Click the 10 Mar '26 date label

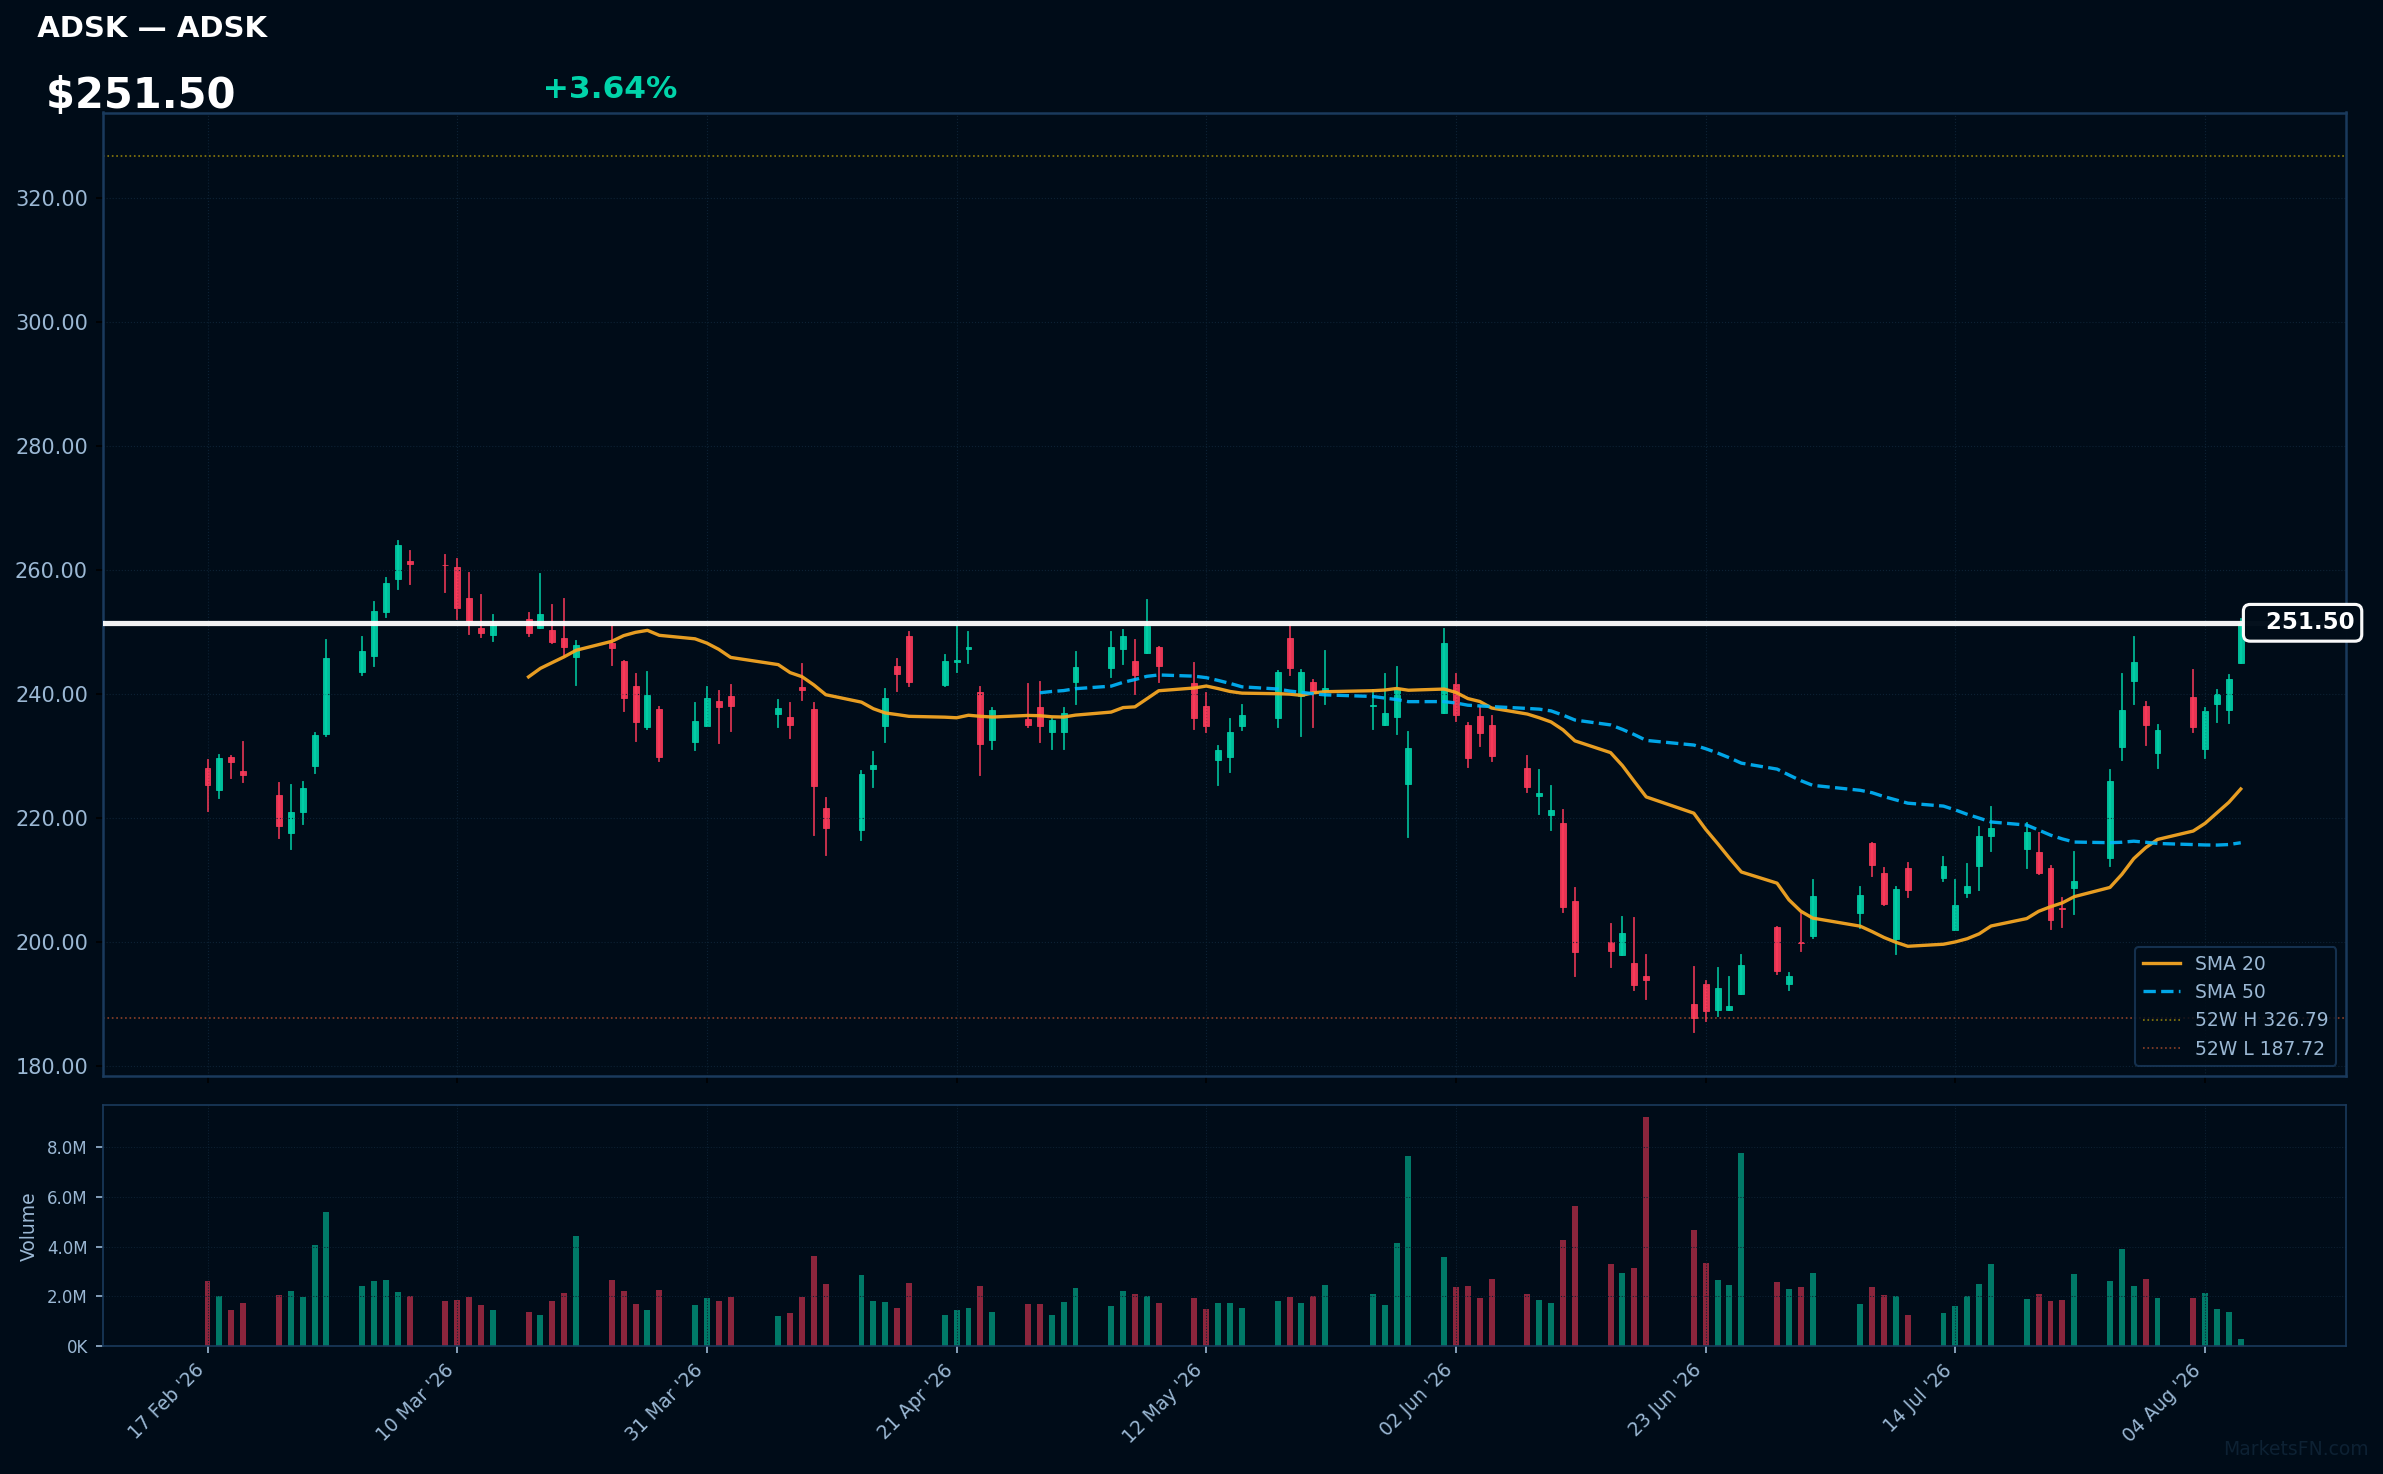(415, 1401)
